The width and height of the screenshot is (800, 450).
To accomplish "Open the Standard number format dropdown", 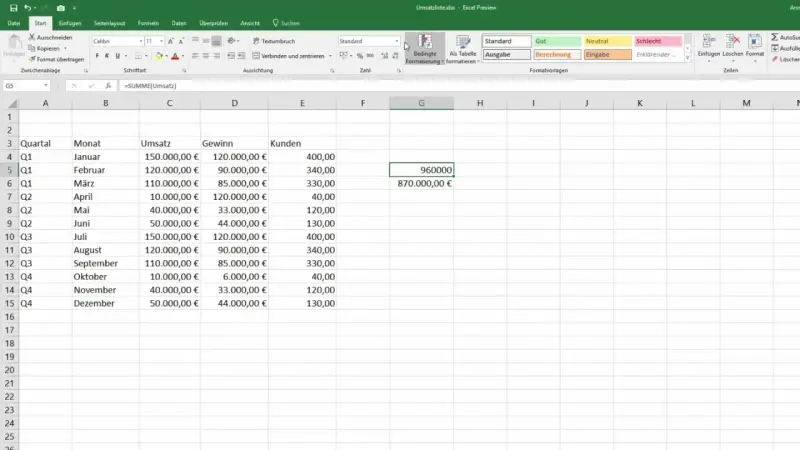I will pyautogui.click(x=396, y=41).
